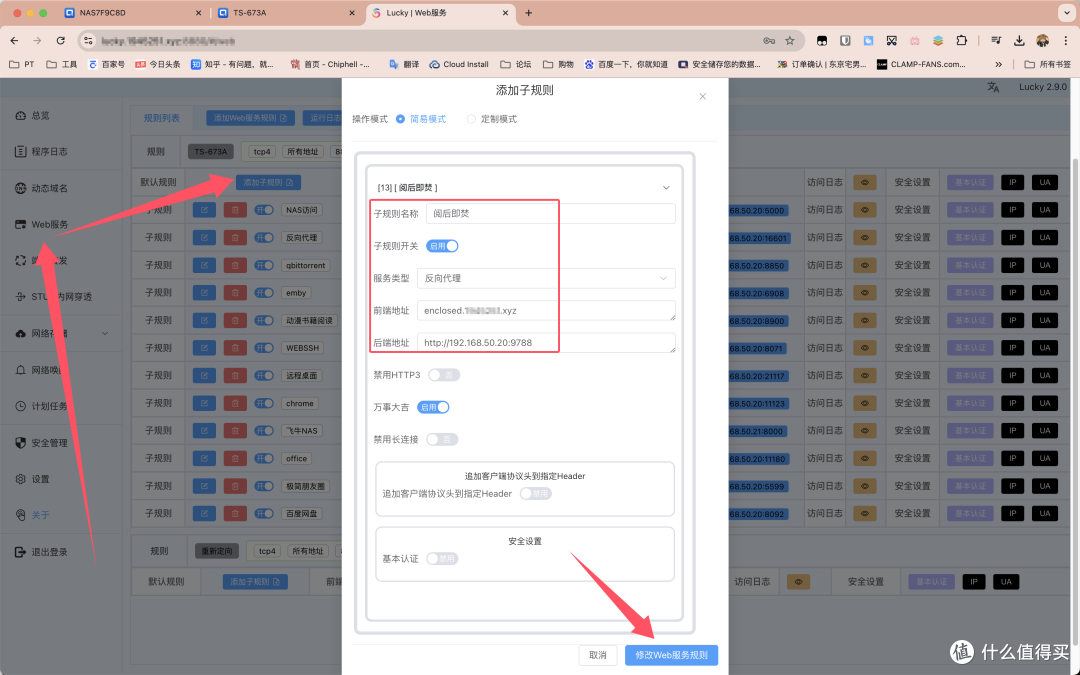
Task: Open the 总览 overview sidebar item
Action: (32, 116)
